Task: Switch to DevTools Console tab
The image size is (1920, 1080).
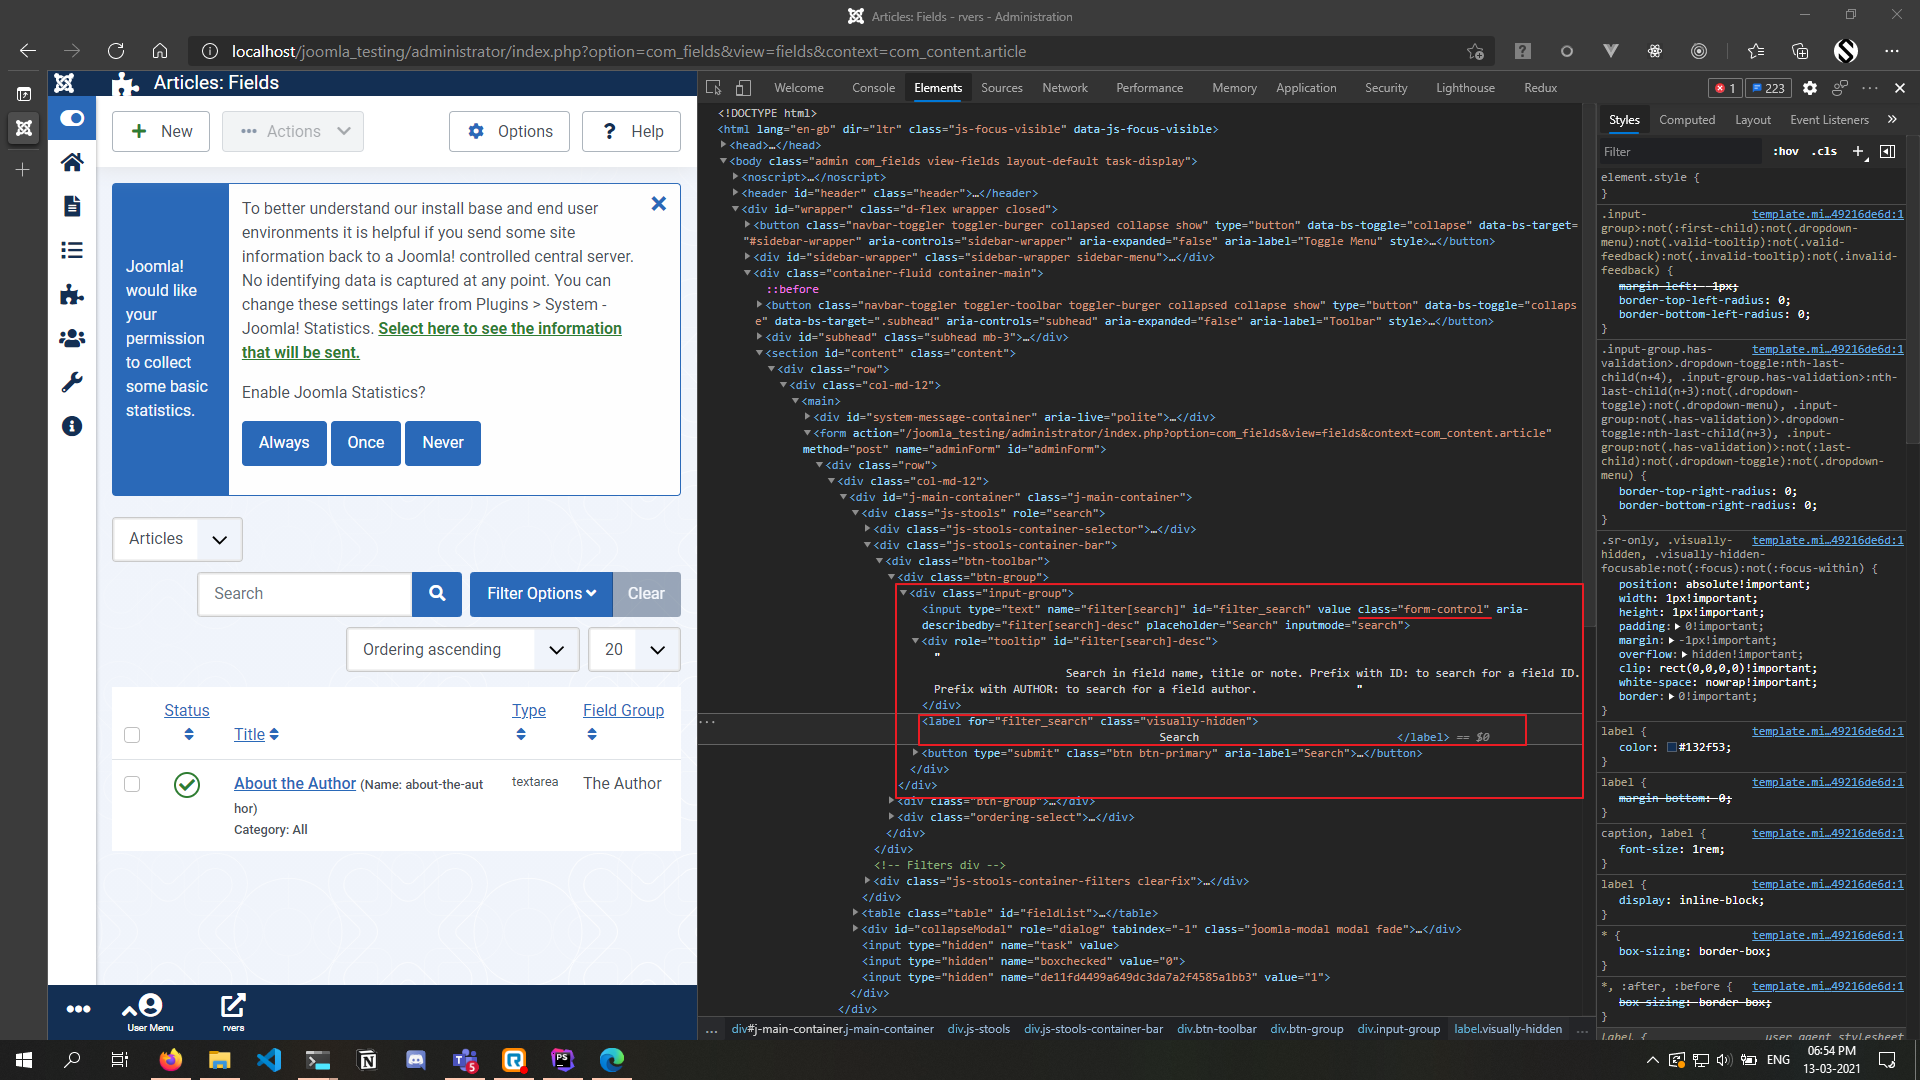Action: [873, 88]
